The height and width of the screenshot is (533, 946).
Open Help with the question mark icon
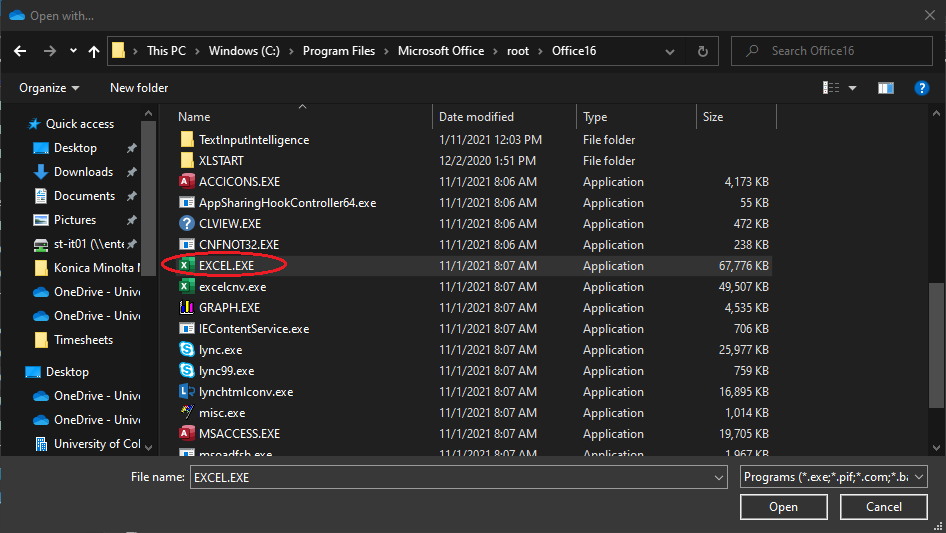[921, 88]
